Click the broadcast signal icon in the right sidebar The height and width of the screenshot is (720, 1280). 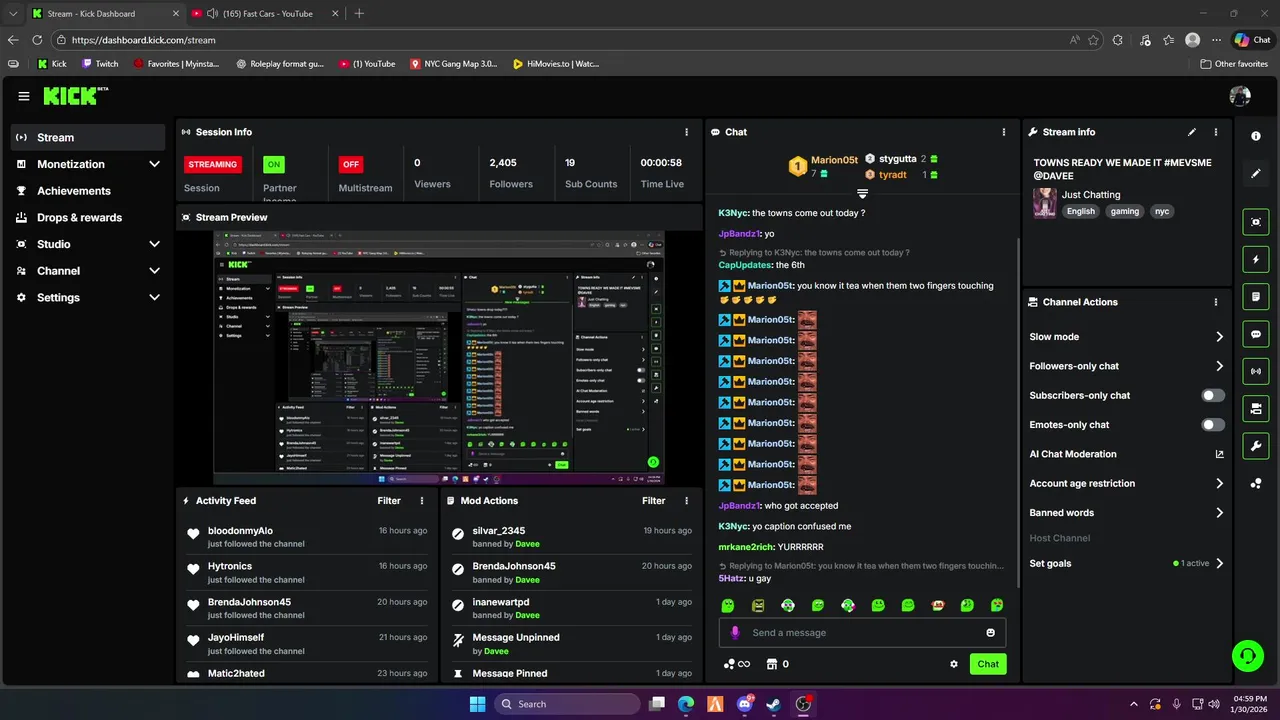click(1256, 371)
